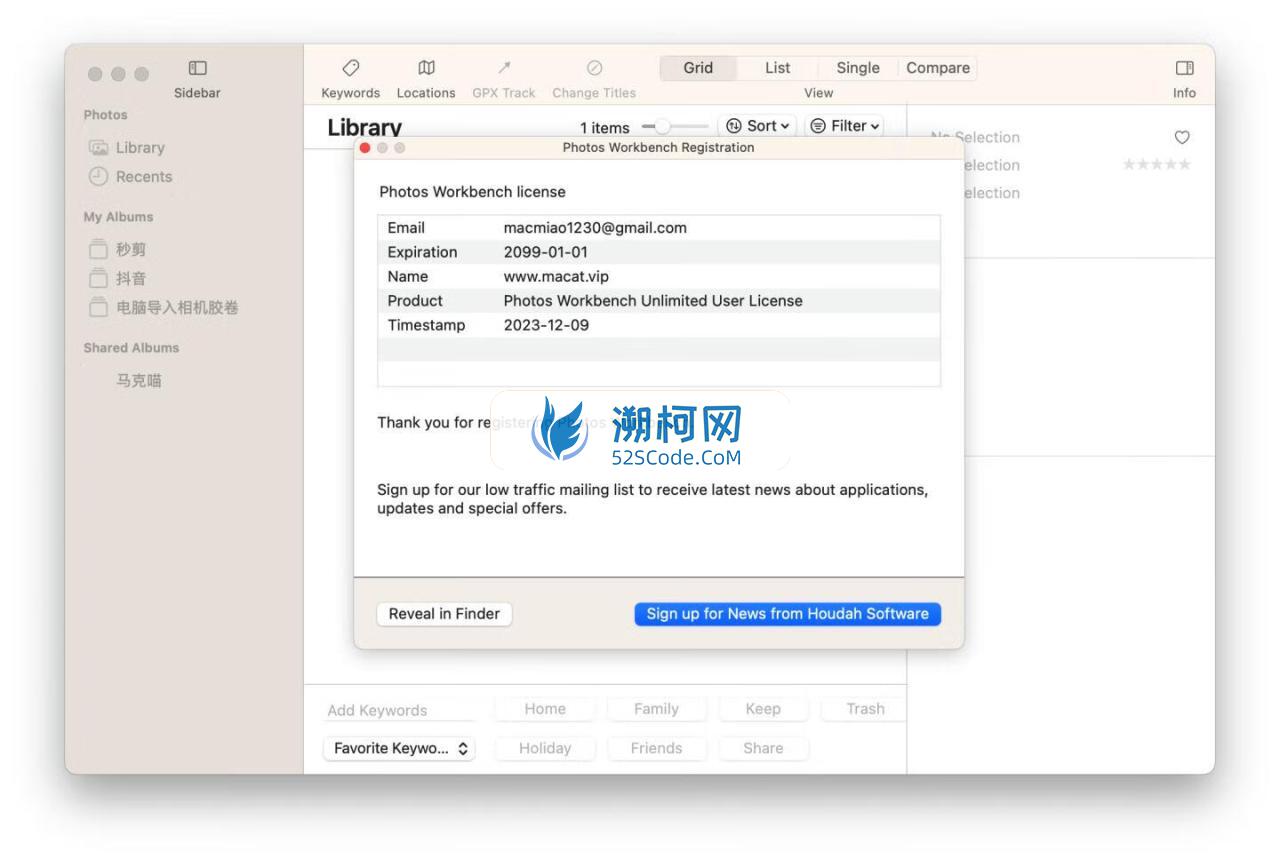
Task: Close the Photos Workbench Registration dialog
Action: point(365,148)
